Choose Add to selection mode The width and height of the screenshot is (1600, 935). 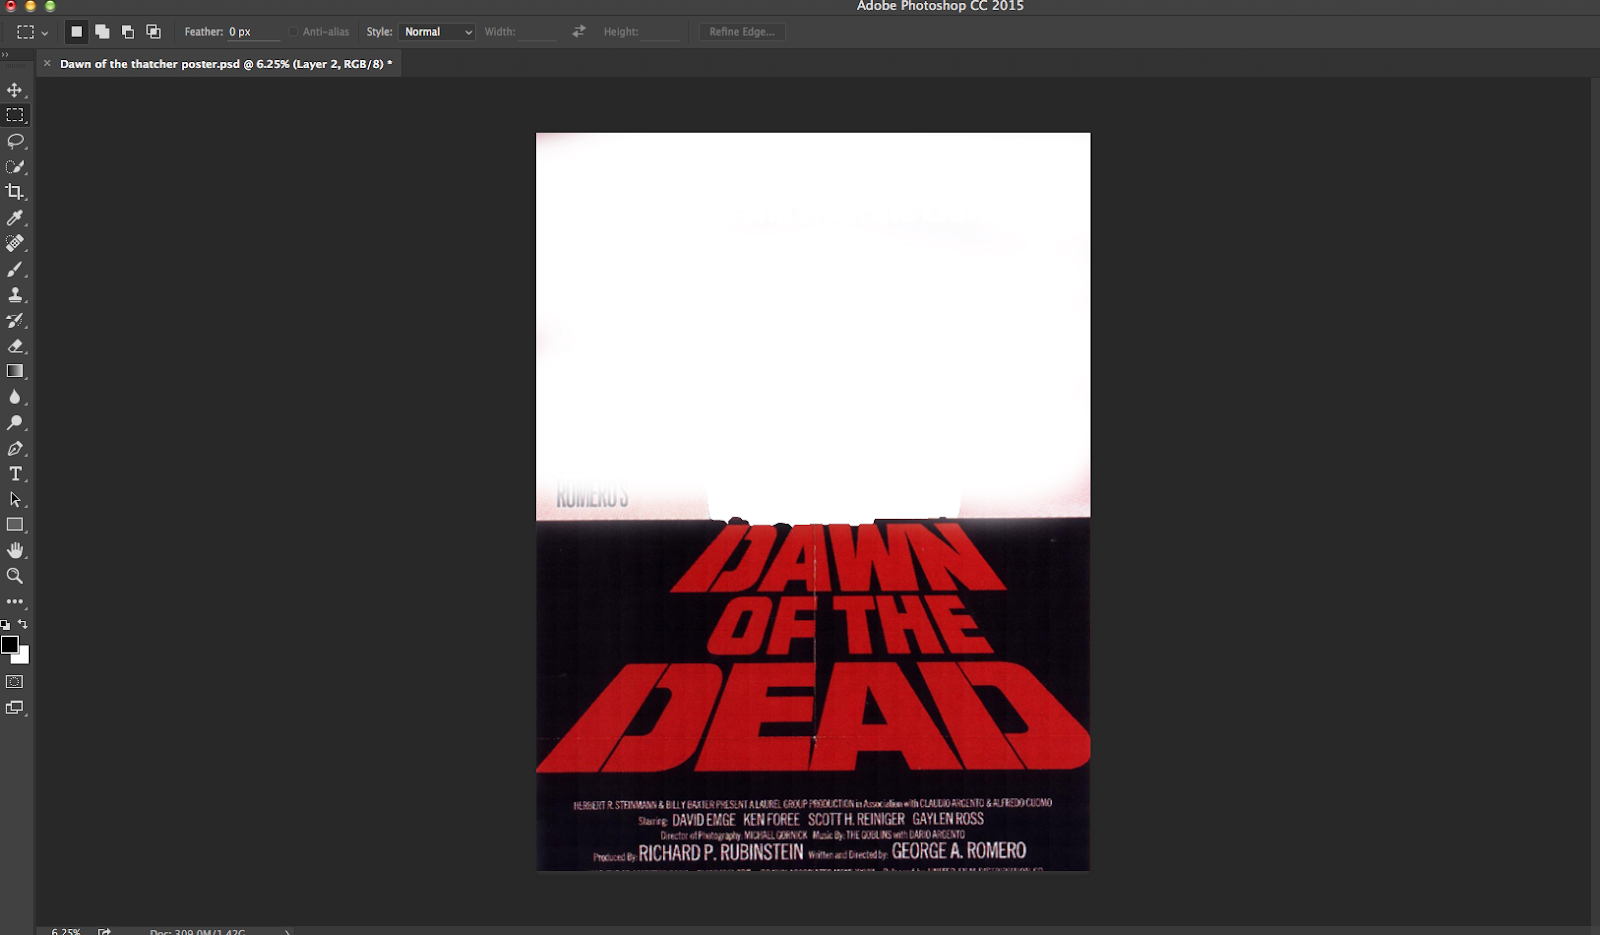(x=102, y=32)
